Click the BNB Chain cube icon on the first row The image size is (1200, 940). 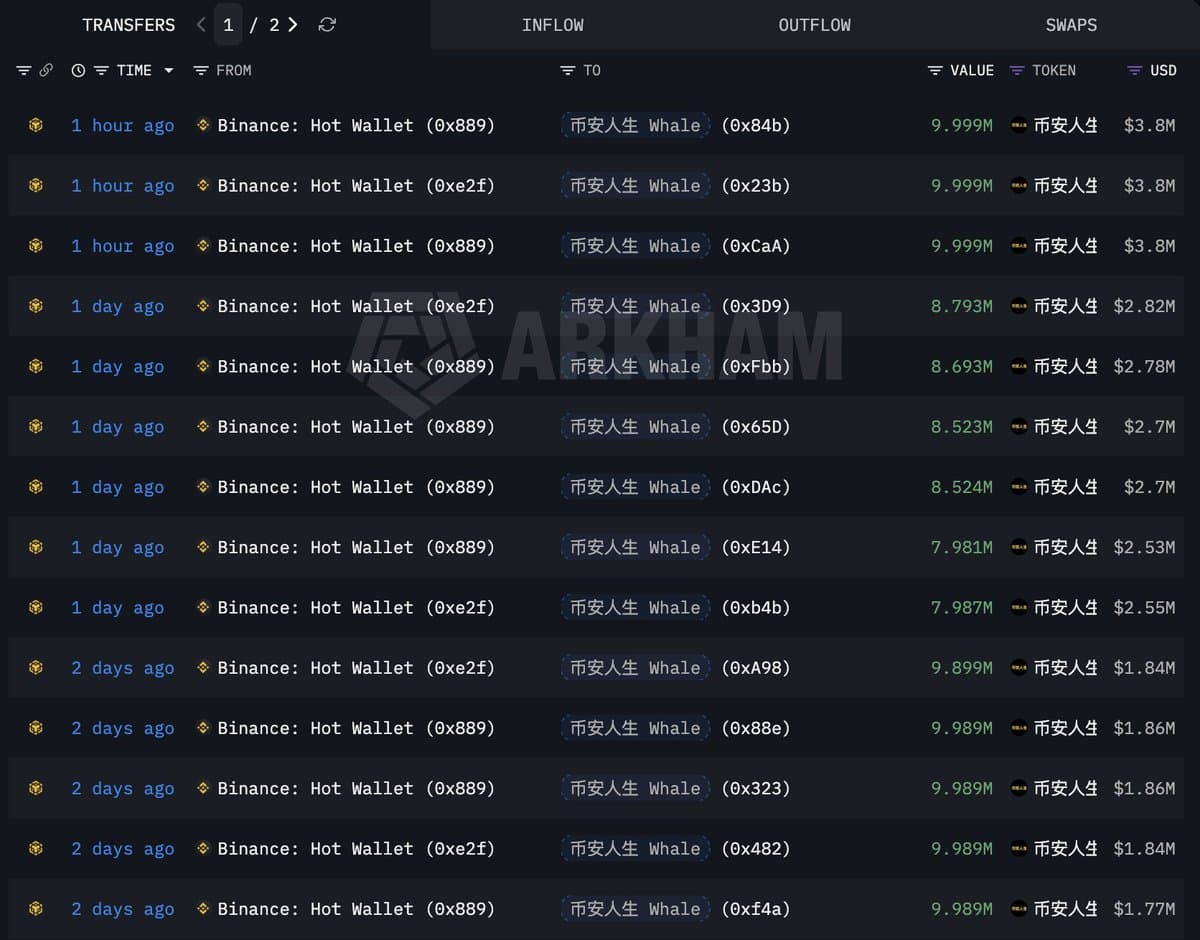point(36,125)
